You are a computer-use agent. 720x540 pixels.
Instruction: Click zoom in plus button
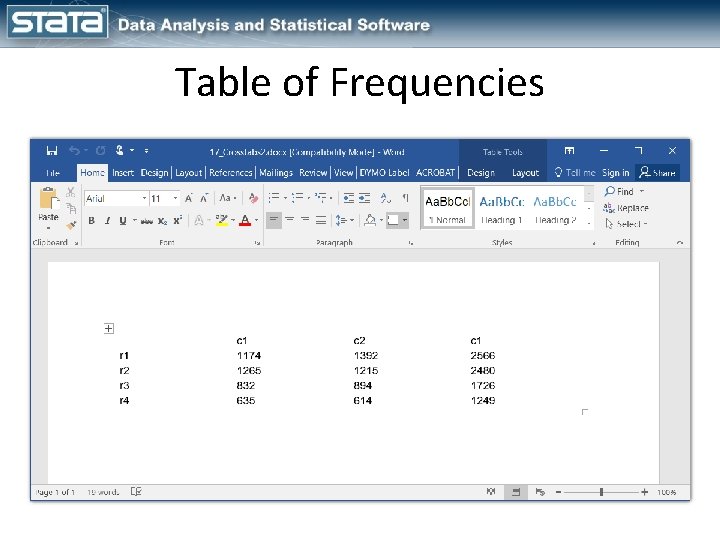[x=645, y=492]
